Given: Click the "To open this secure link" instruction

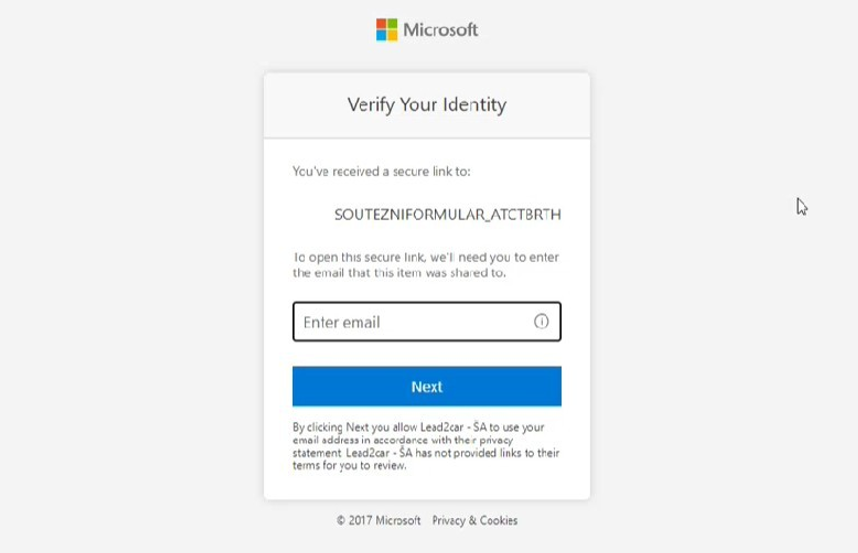Looking at the screenshot, I should pos(426,265).
